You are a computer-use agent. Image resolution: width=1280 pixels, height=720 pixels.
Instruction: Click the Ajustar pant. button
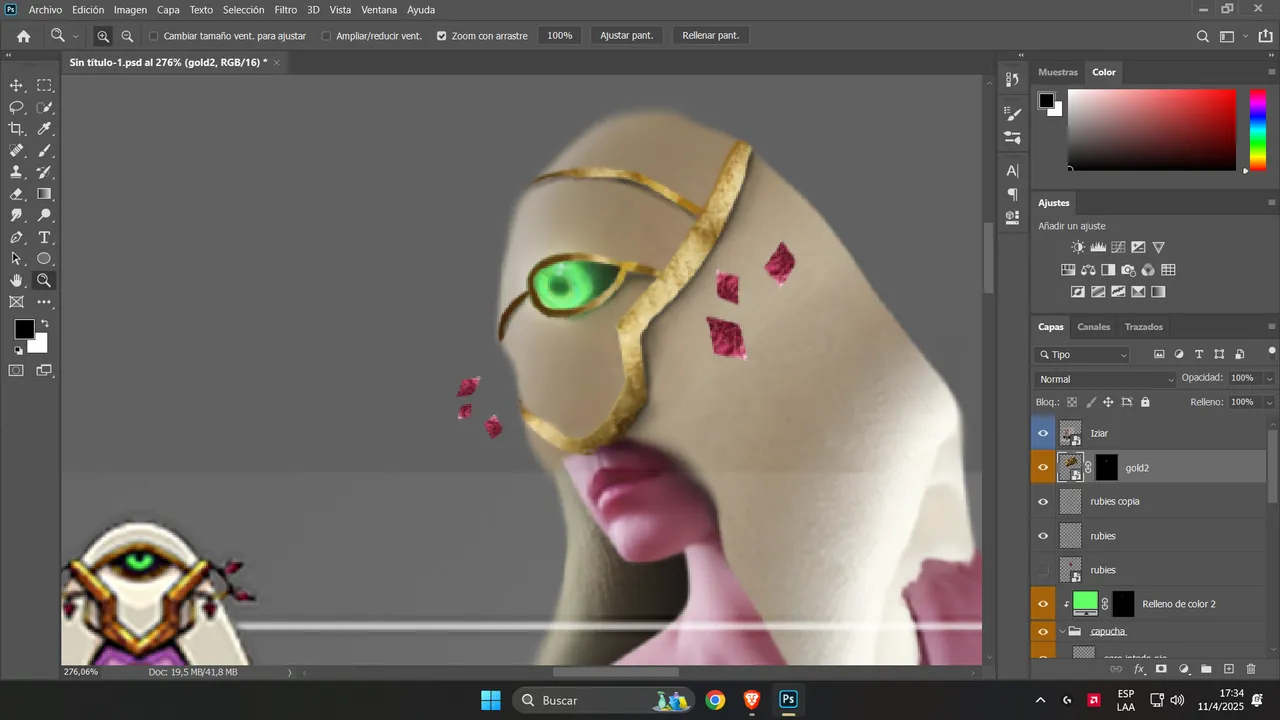click(x=626, y=36)
